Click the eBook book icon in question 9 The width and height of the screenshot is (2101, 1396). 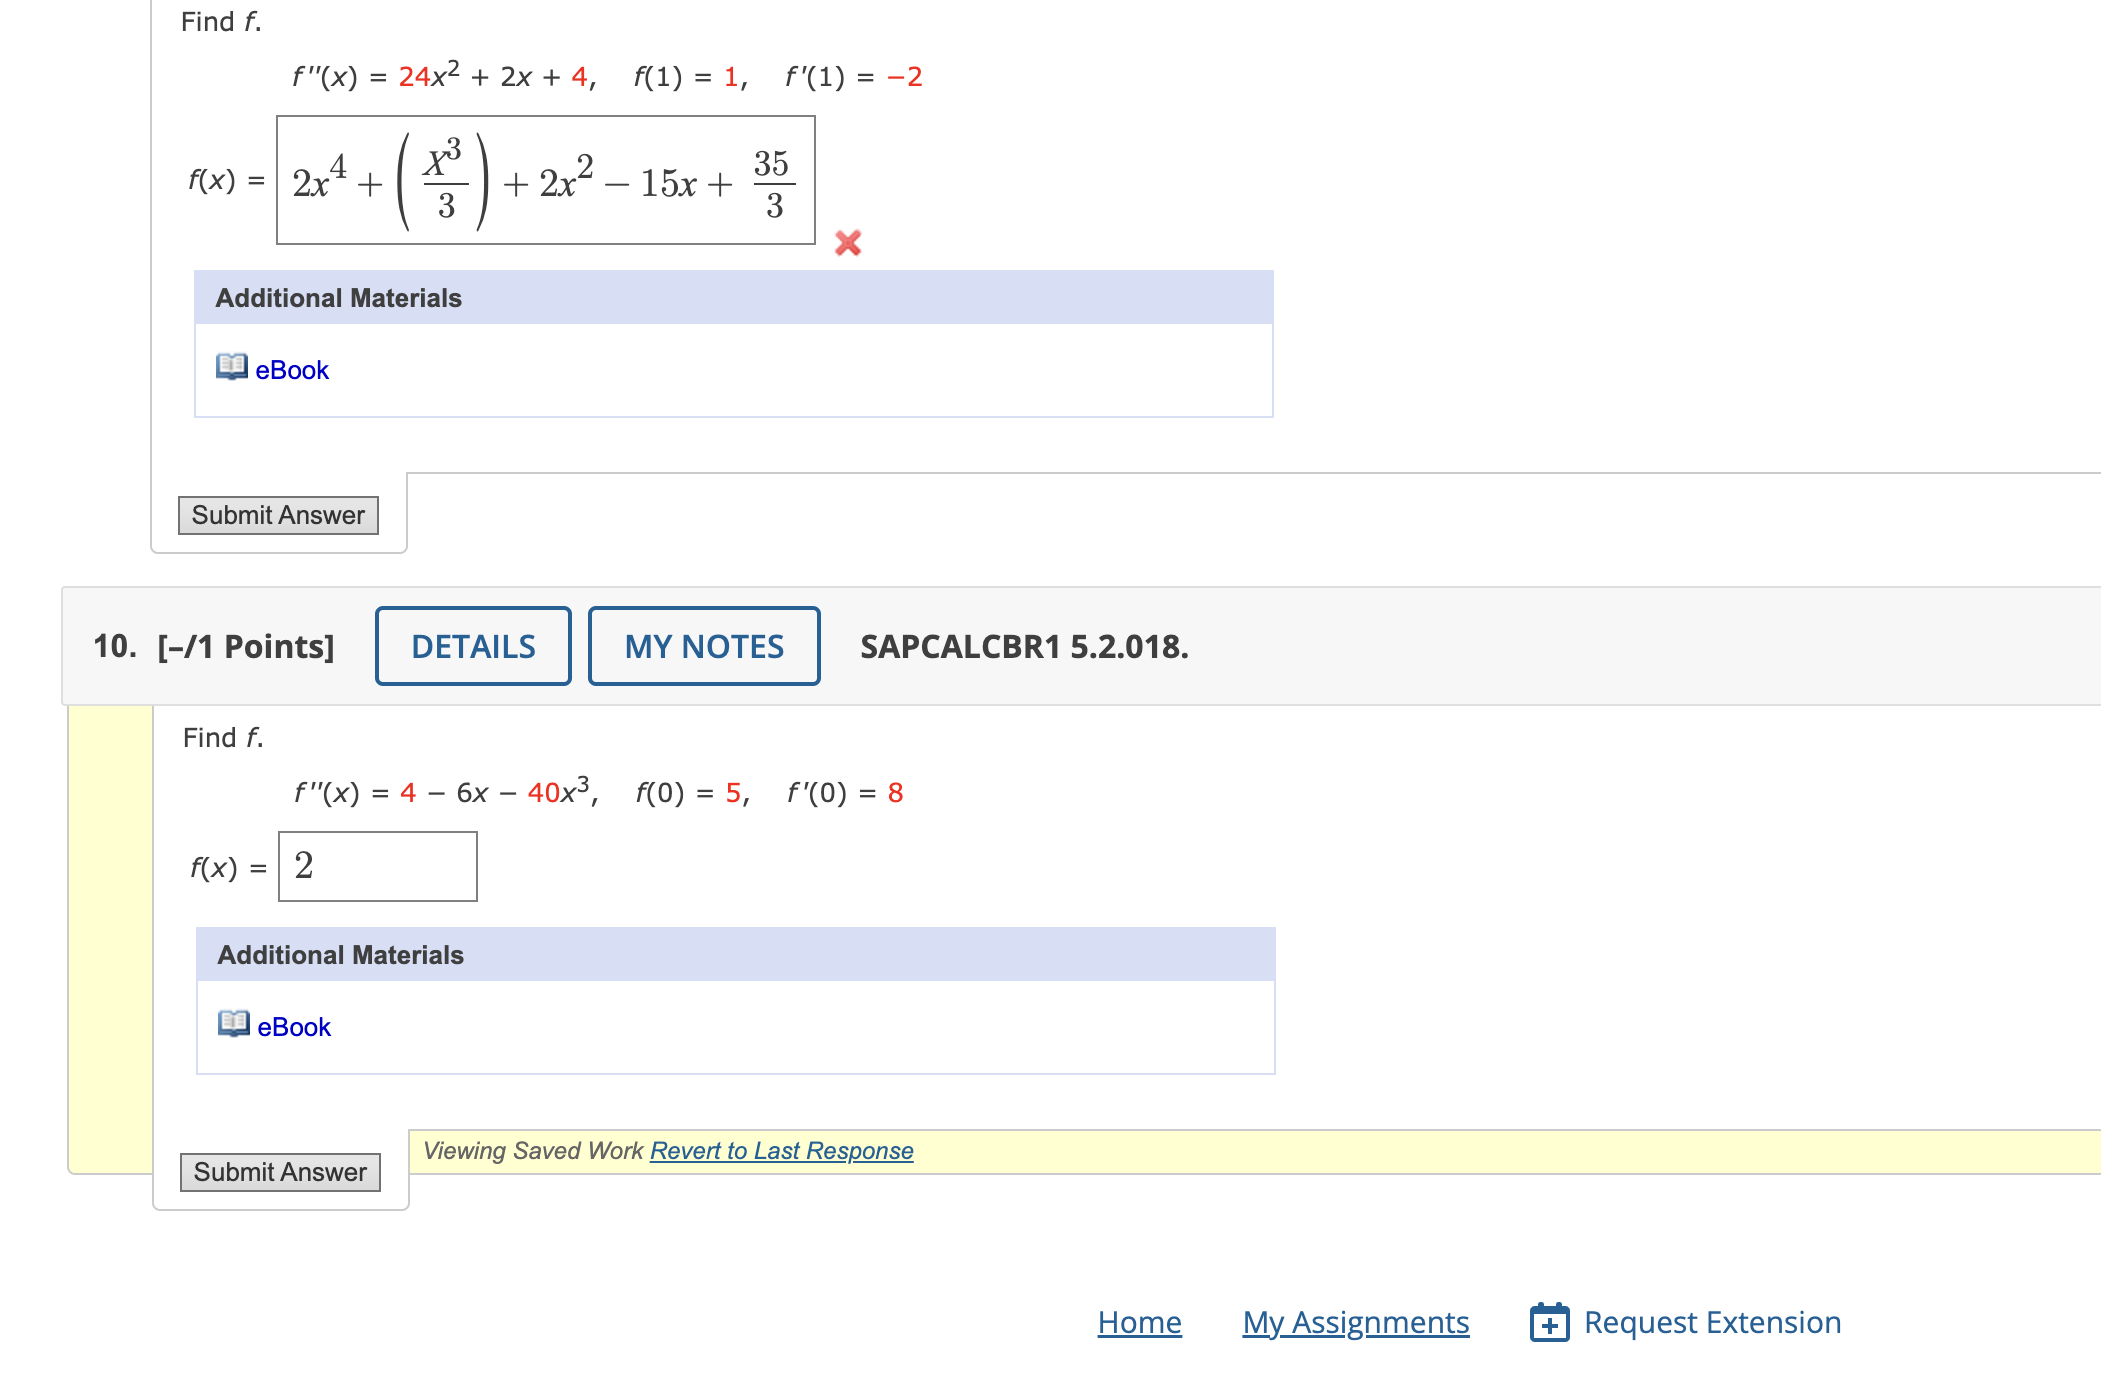[231, 367]
